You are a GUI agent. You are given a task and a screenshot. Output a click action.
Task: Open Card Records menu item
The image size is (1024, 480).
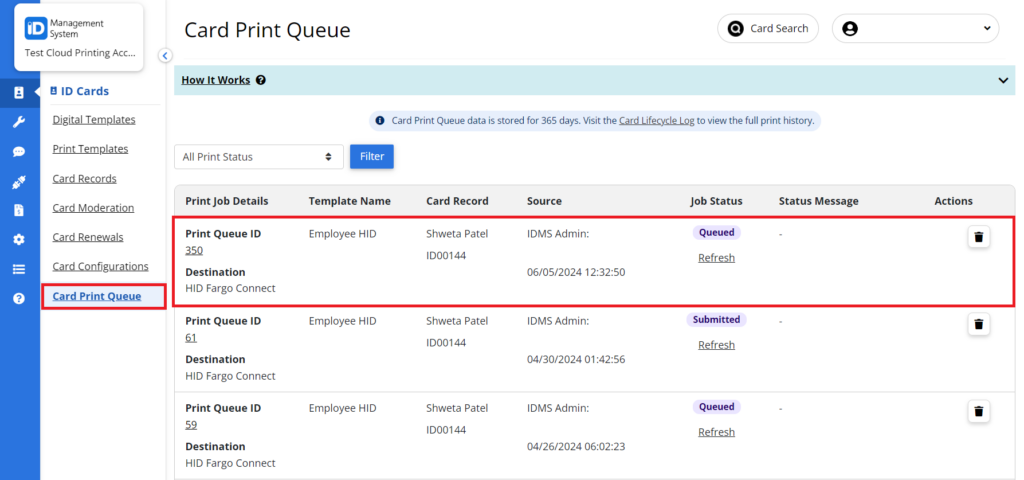[84, 179]
